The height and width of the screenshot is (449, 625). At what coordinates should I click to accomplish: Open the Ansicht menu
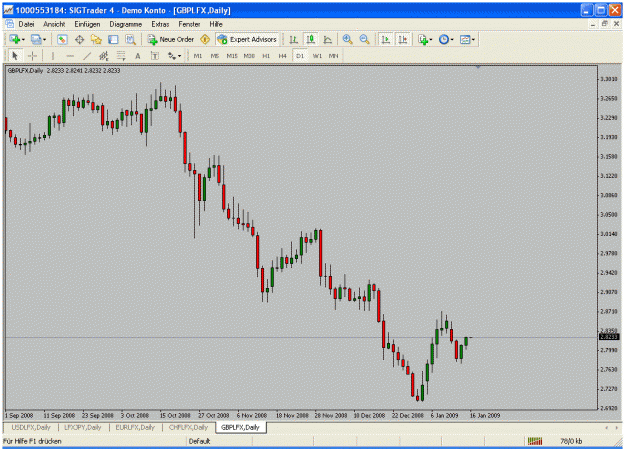[x=54, y=24]
